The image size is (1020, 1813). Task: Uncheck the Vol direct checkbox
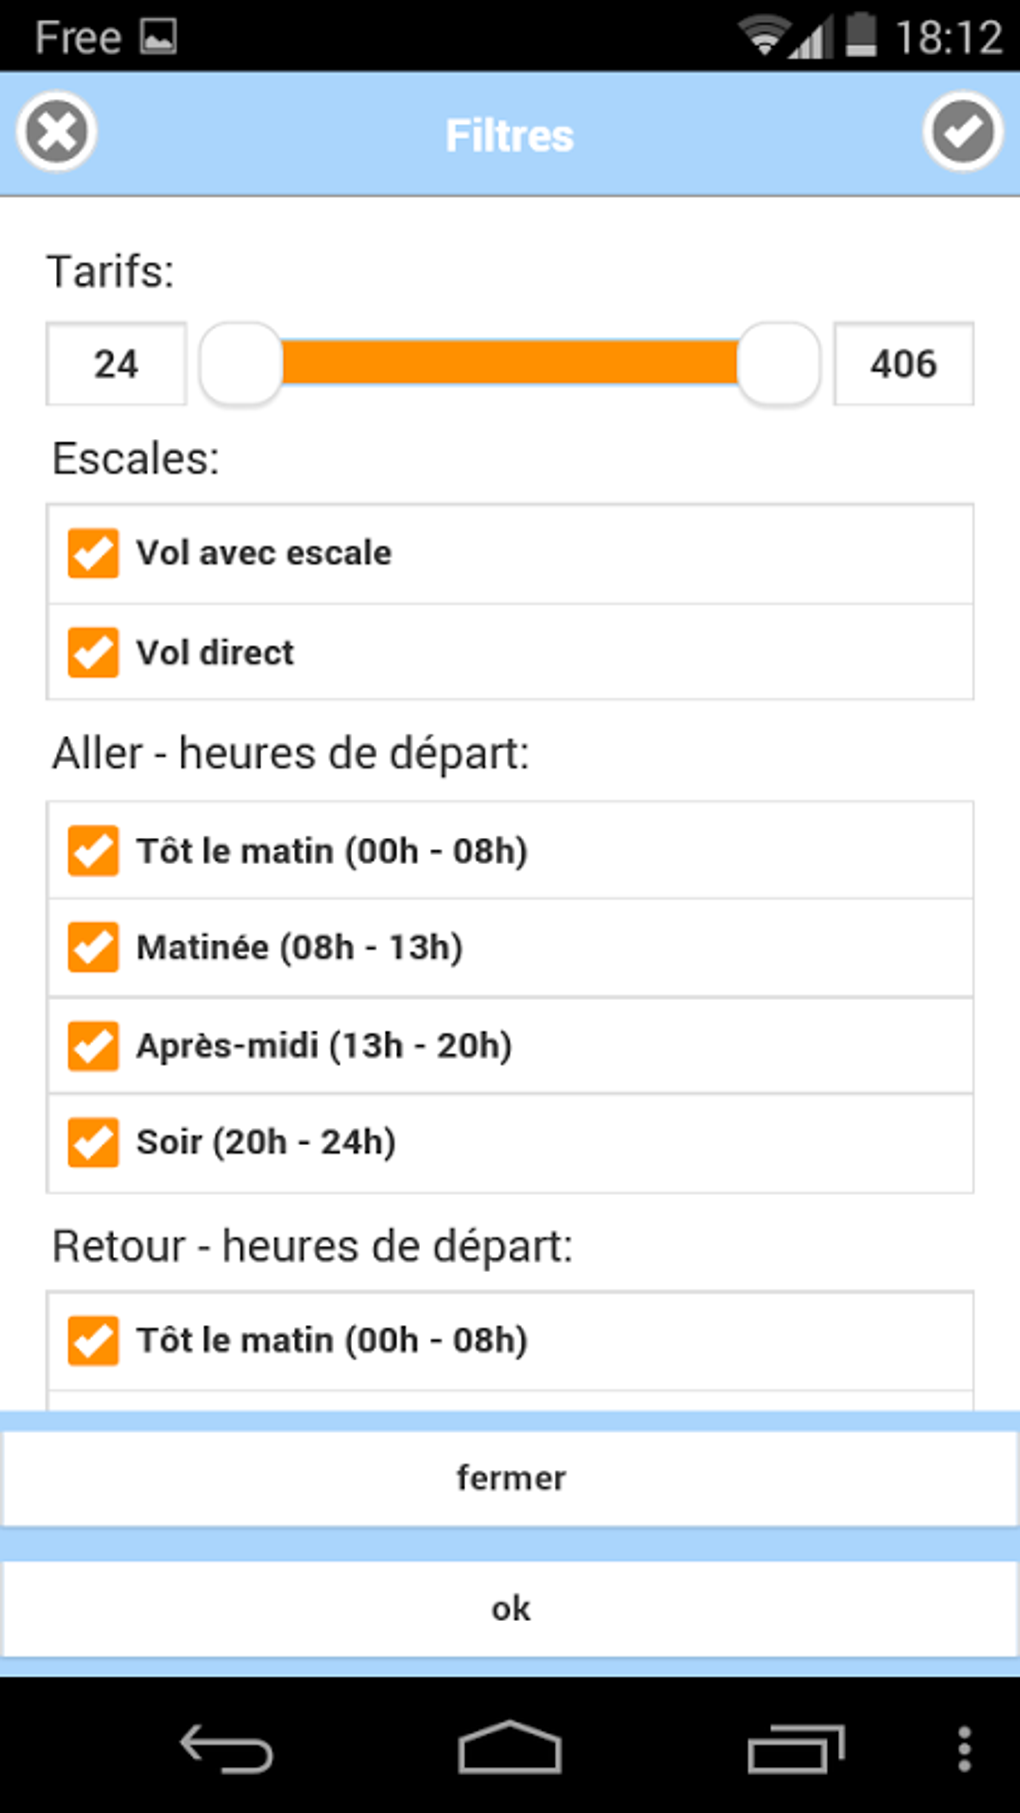click(93, 652)
